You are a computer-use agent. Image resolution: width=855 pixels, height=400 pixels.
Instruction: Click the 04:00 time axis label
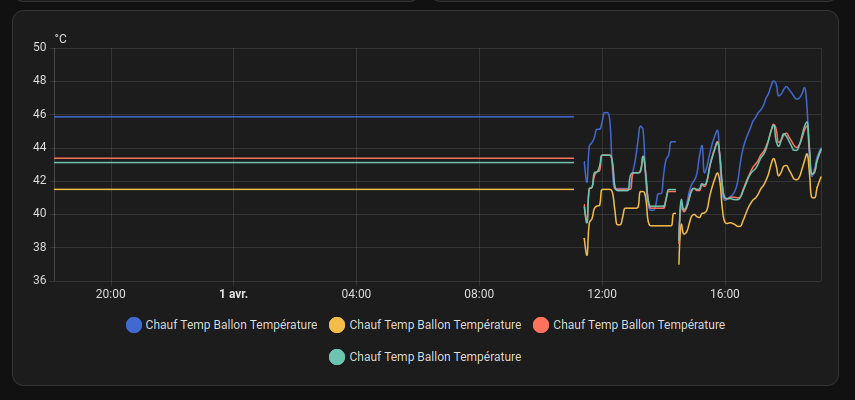[356, 294]
